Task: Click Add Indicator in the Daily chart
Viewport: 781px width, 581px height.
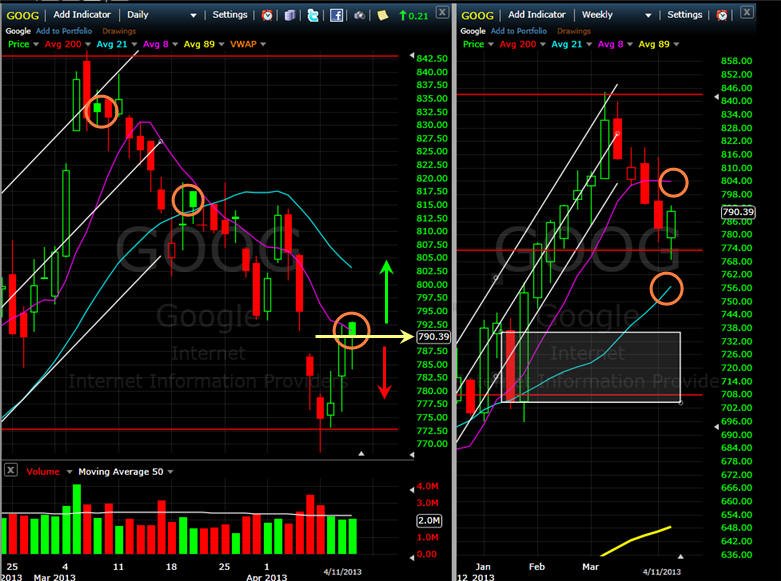Action: click(82, 15)
